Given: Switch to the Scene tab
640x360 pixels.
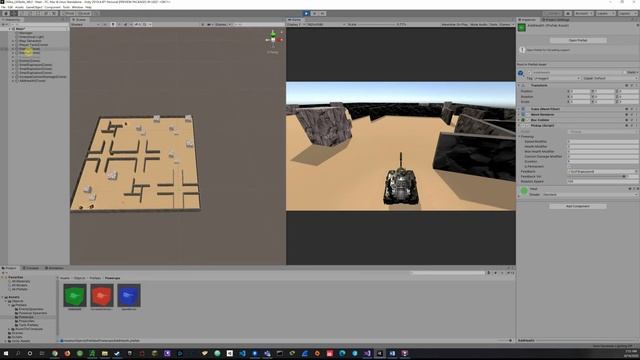Looking at the screenshot, I should point(80,20).
